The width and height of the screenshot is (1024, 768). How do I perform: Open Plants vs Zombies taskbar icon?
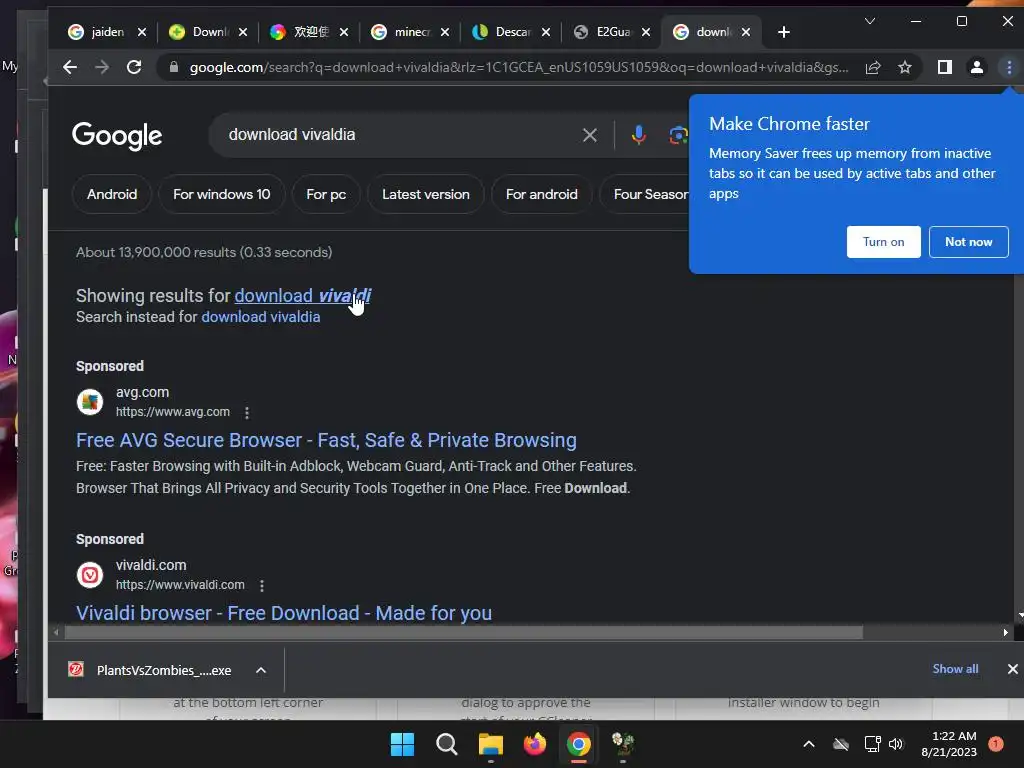pyautogui.click(x=623, y=744)
